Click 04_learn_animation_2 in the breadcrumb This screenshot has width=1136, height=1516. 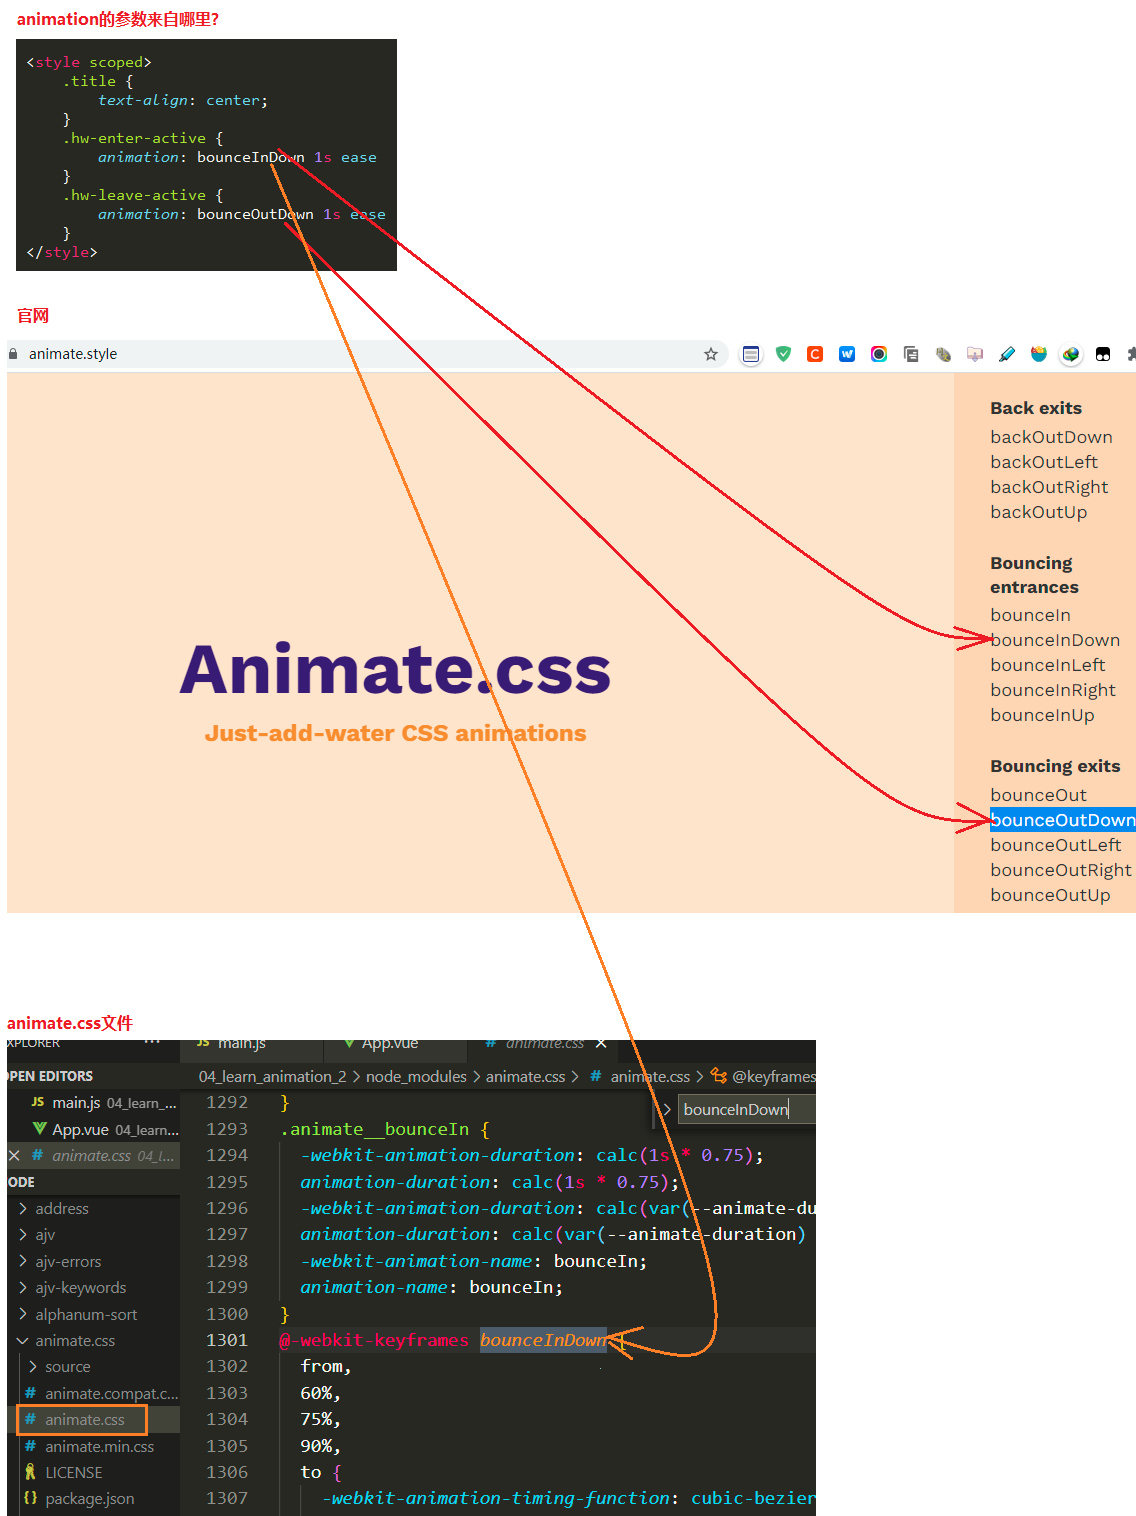coord(272,1076)
